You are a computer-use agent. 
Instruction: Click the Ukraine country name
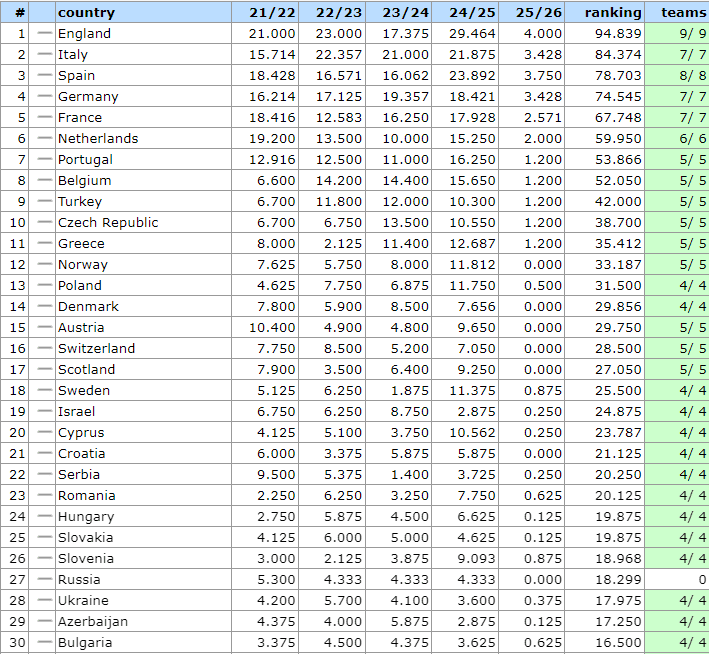point(83,601)
